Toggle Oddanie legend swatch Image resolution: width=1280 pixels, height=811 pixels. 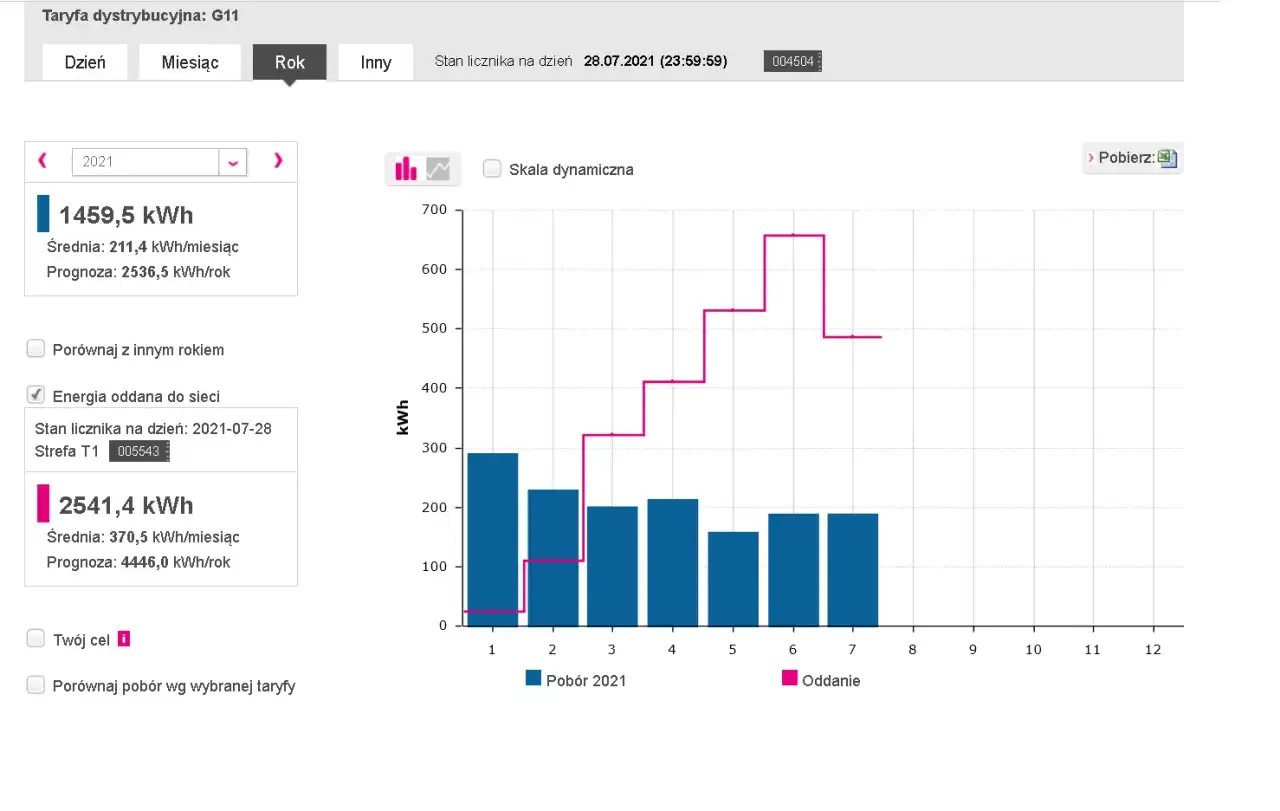pyautogui.click(x=790, y=679)
